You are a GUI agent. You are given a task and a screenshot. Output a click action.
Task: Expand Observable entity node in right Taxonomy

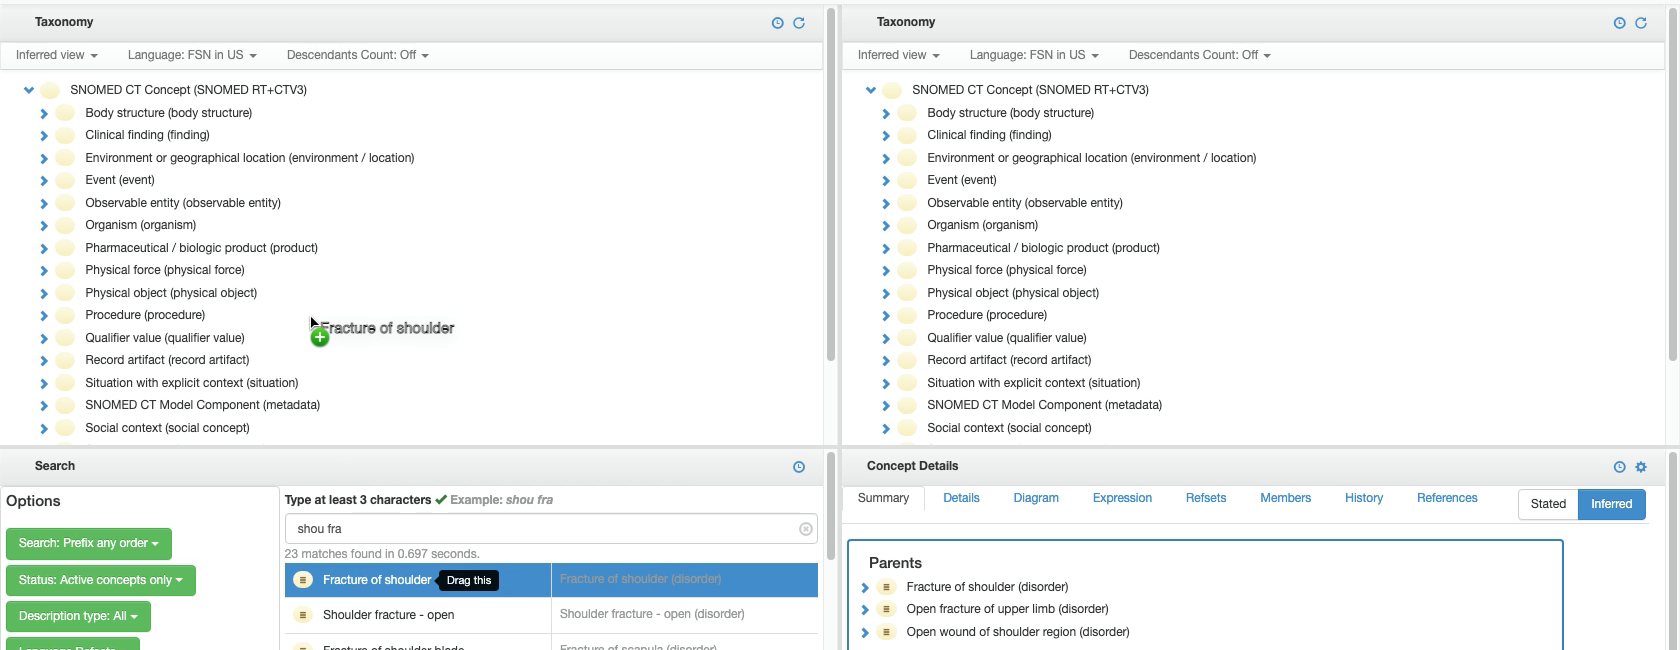[x=886, y=204]
